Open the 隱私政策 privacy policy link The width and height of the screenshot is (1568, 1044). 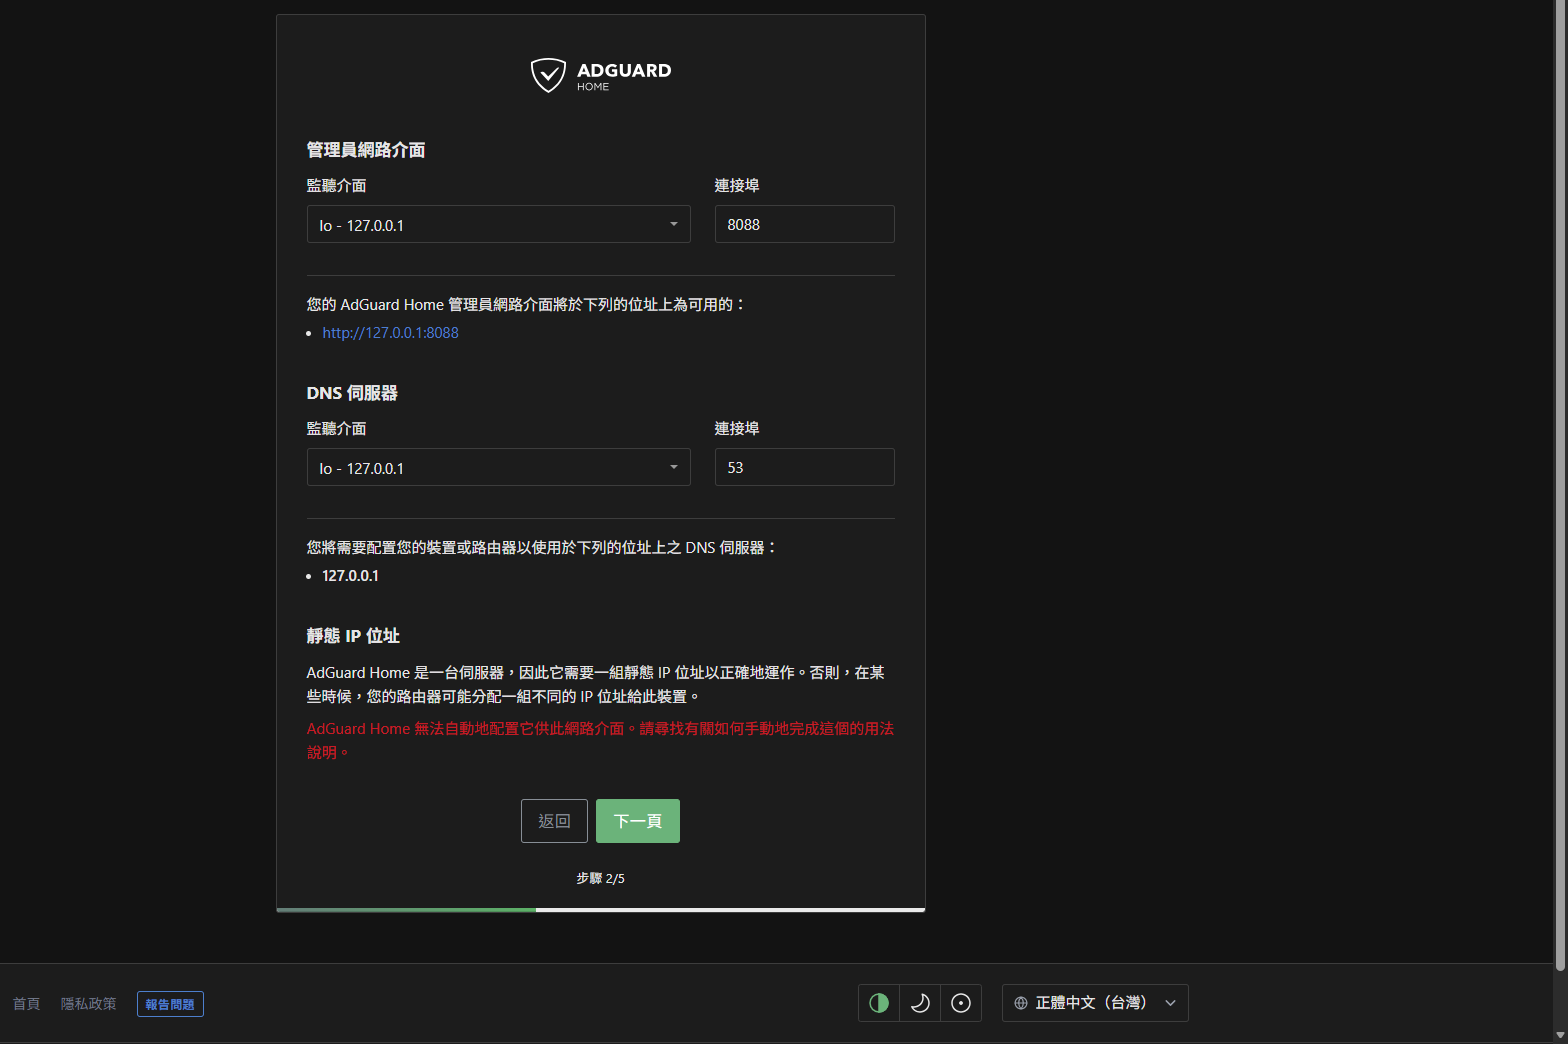tap(88, 1004)
